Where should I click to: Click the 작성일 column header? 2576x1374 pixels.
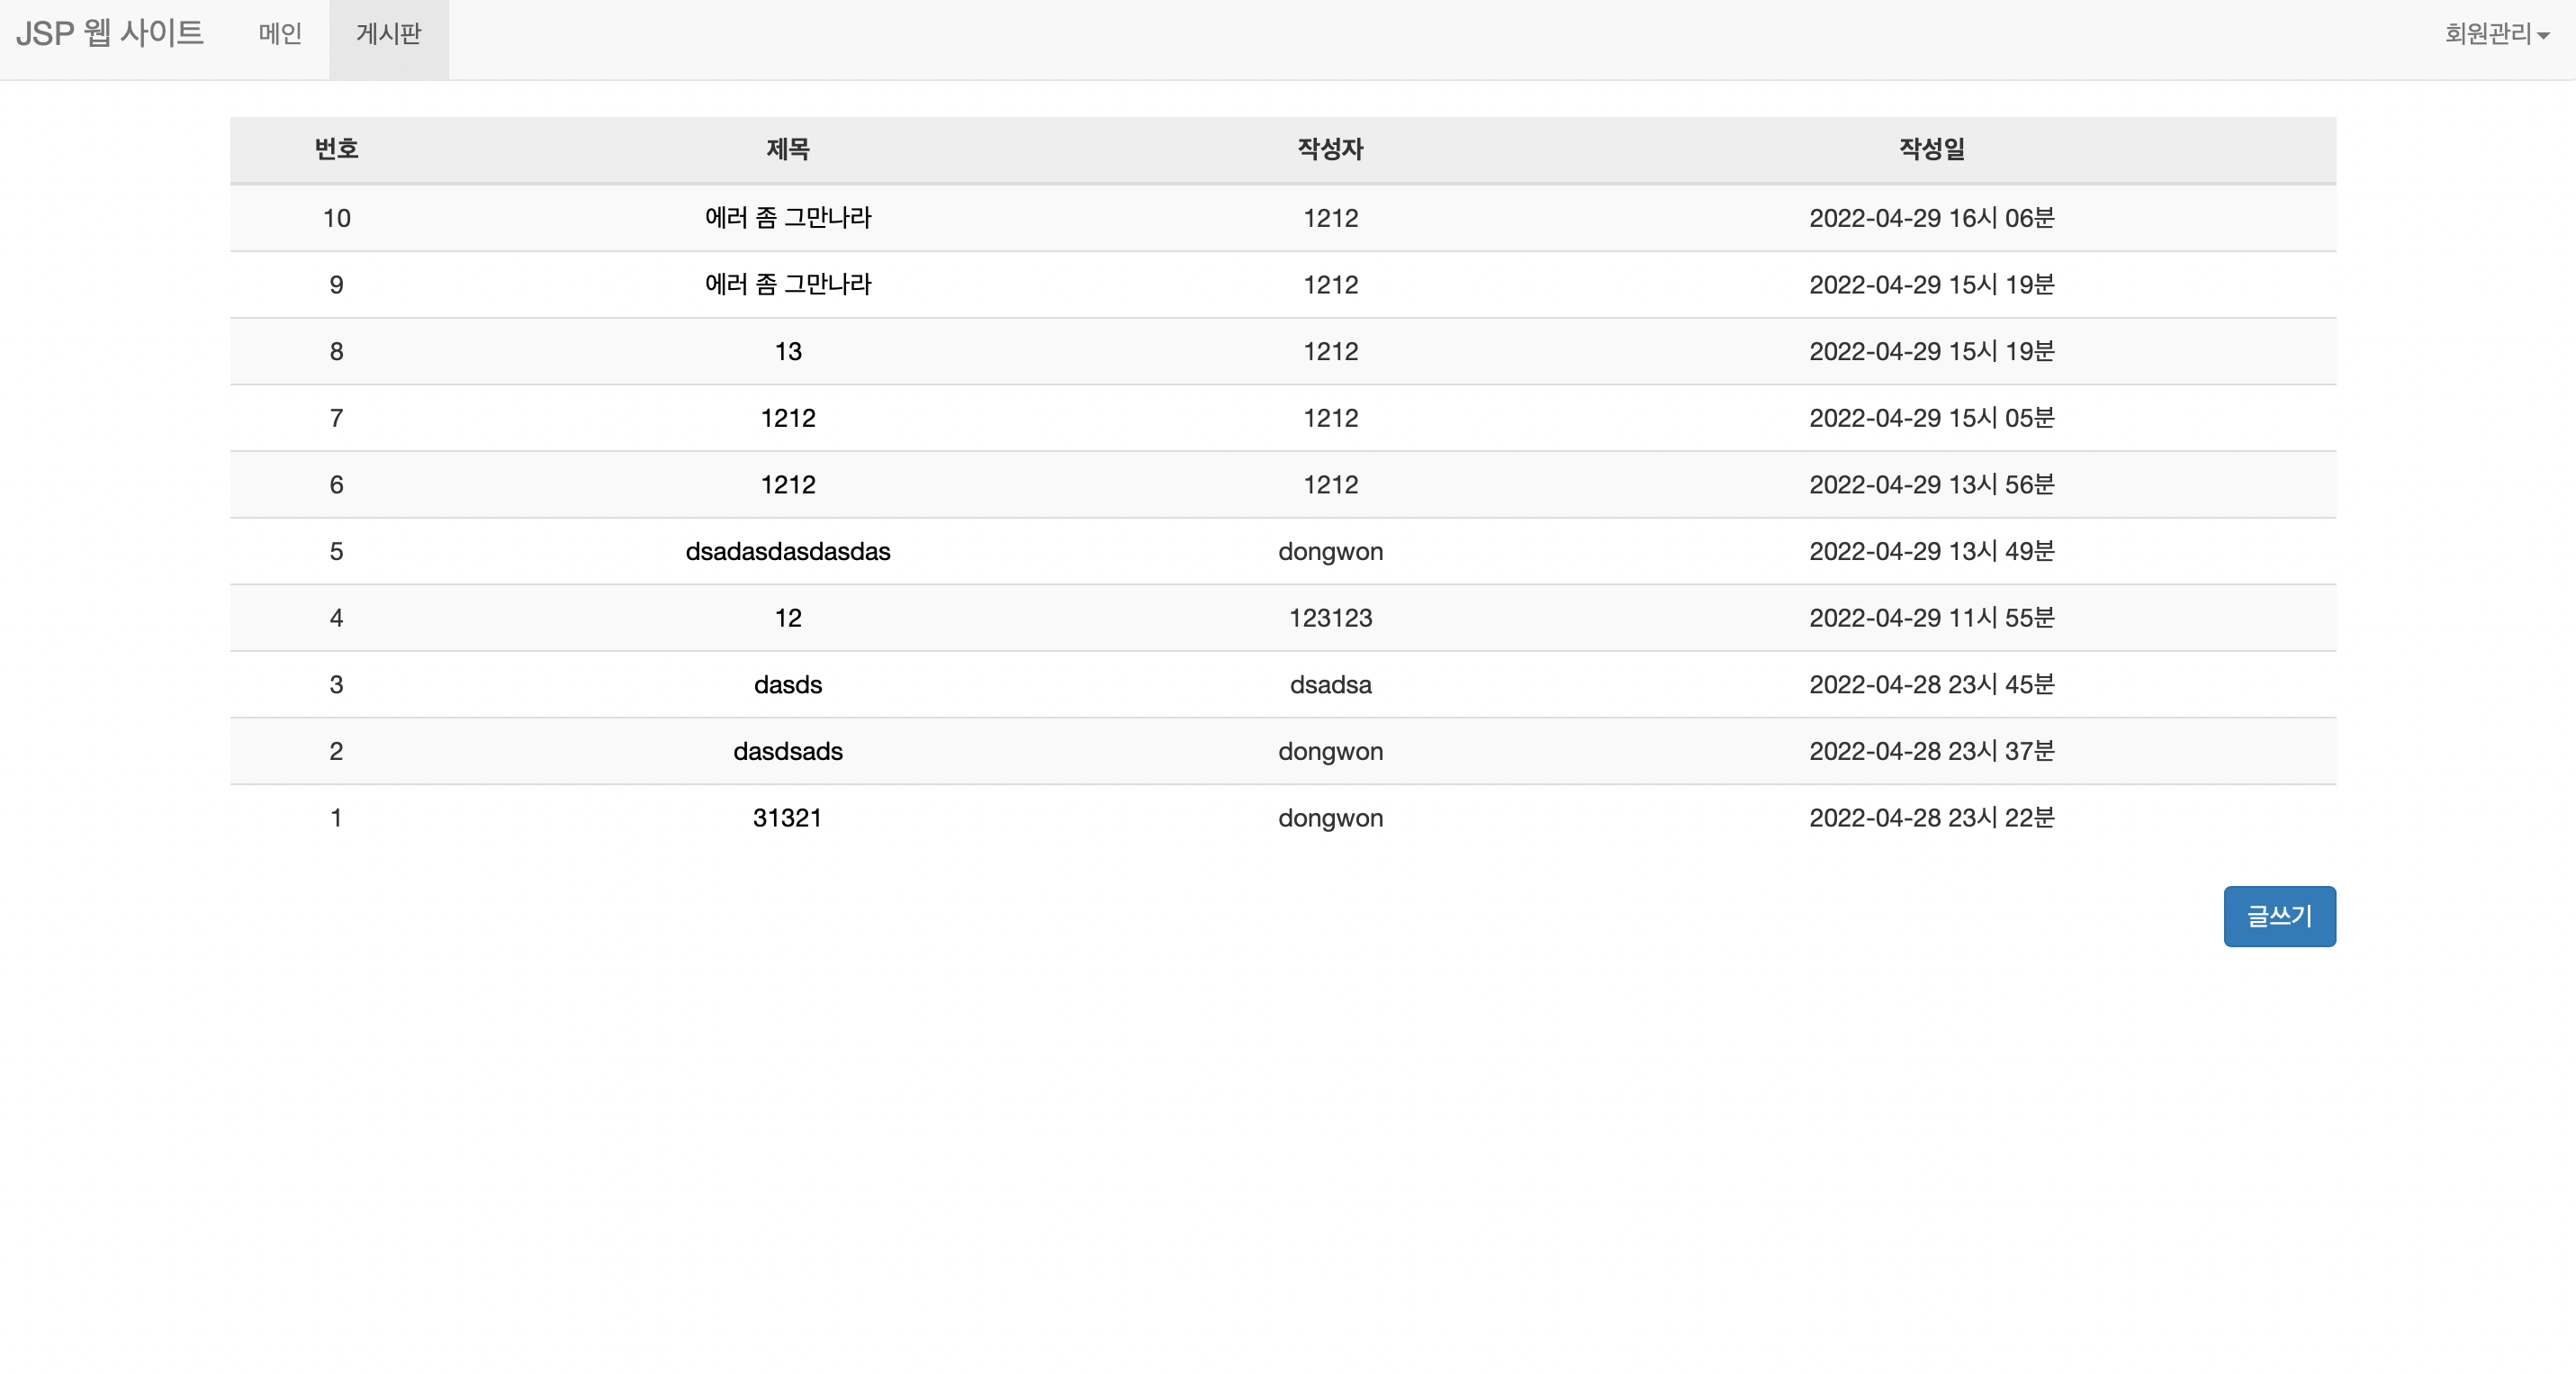click(1932, 149)
